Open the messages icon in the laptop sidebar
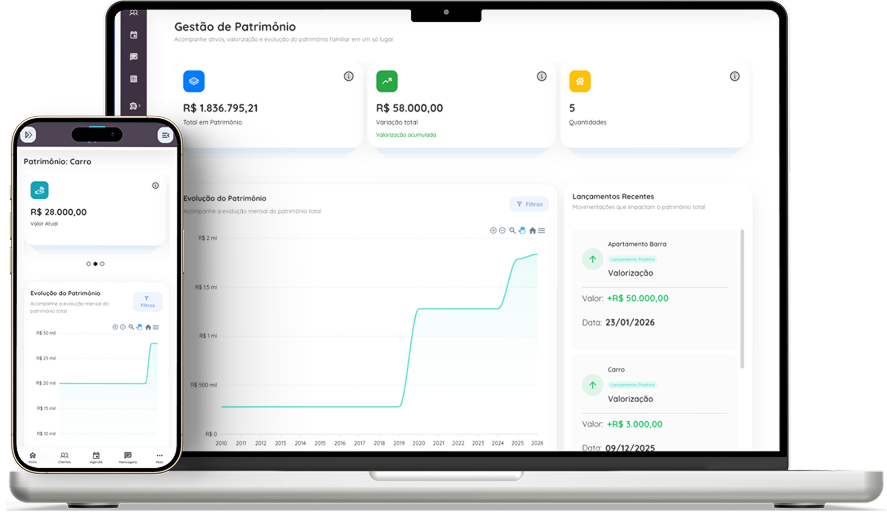Image resolution: width=887 pixels, height=519 pixels. point(134,57)
